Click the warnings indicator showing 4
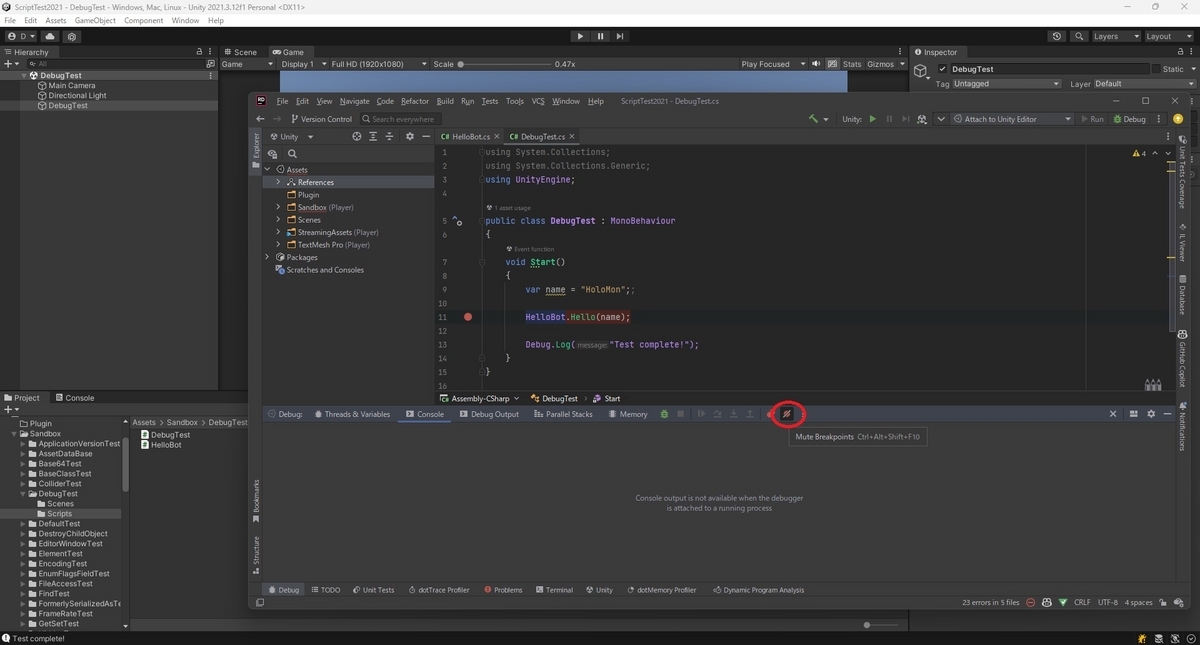Screen dimensions: 1200x645 click(x=1139, y=153)
